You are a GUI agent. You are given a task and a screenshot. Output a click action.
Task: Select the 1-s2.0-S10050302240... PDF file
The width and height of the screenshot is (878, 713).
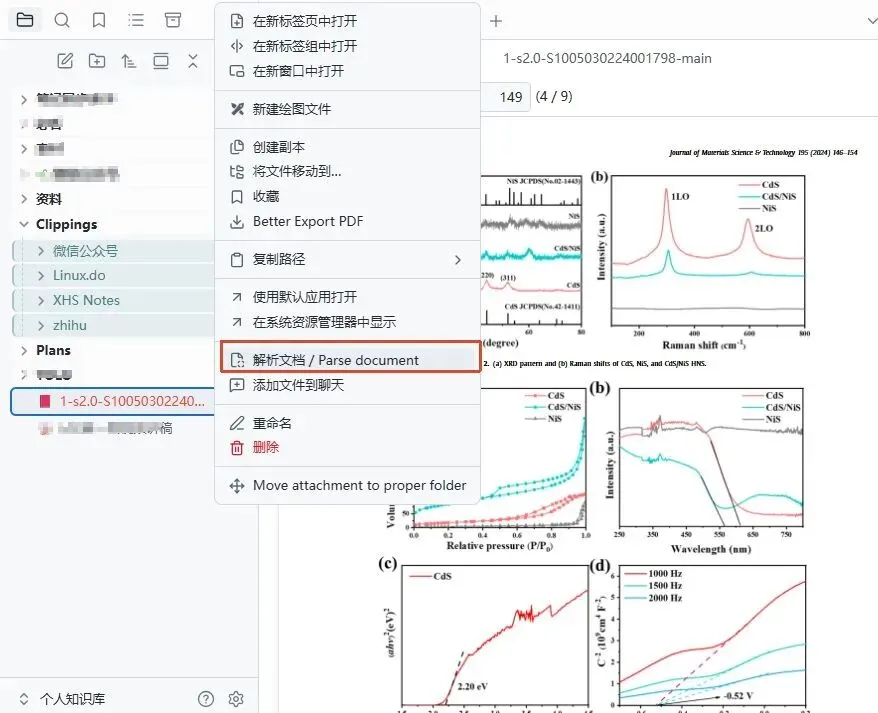pos(113,401)
